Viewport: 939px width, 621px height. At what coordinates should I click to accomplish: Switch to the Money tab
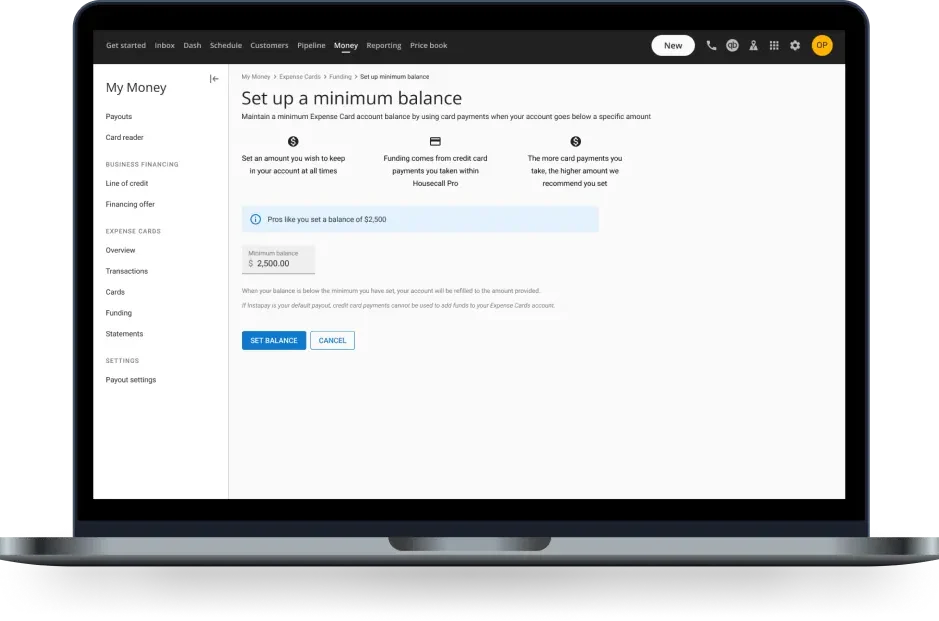point(345,45)
